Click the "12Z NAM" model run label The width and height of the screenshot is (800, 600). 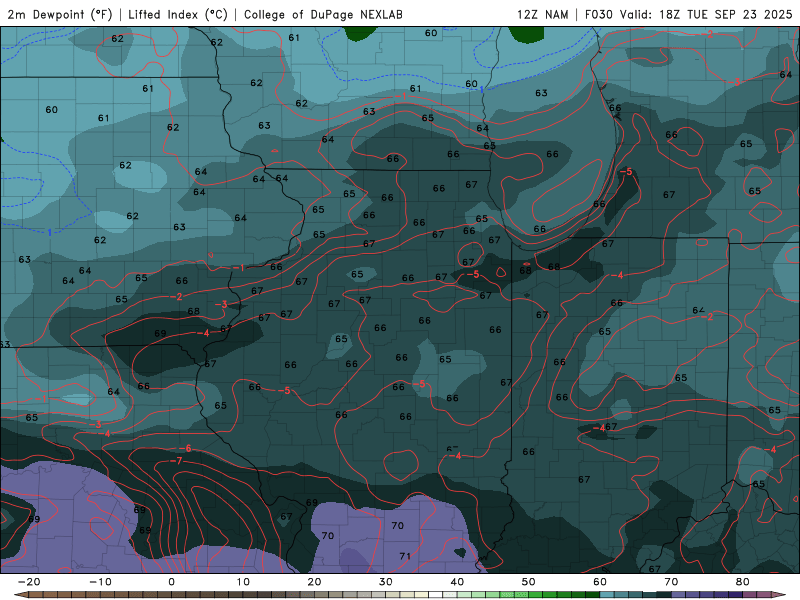pyautogui.click(x=543, y=15)
